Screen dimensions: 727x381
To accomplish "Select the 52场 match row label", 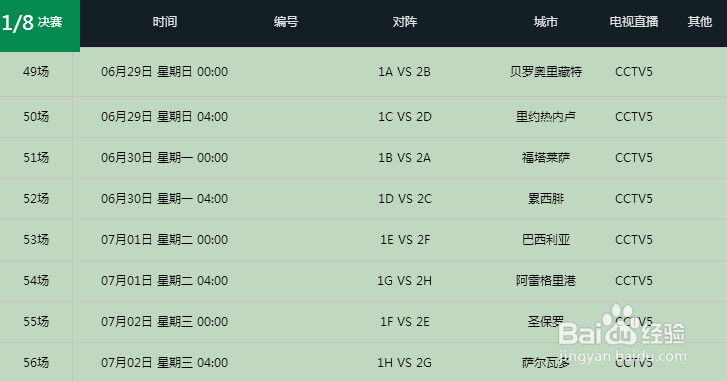I will 36,199.
